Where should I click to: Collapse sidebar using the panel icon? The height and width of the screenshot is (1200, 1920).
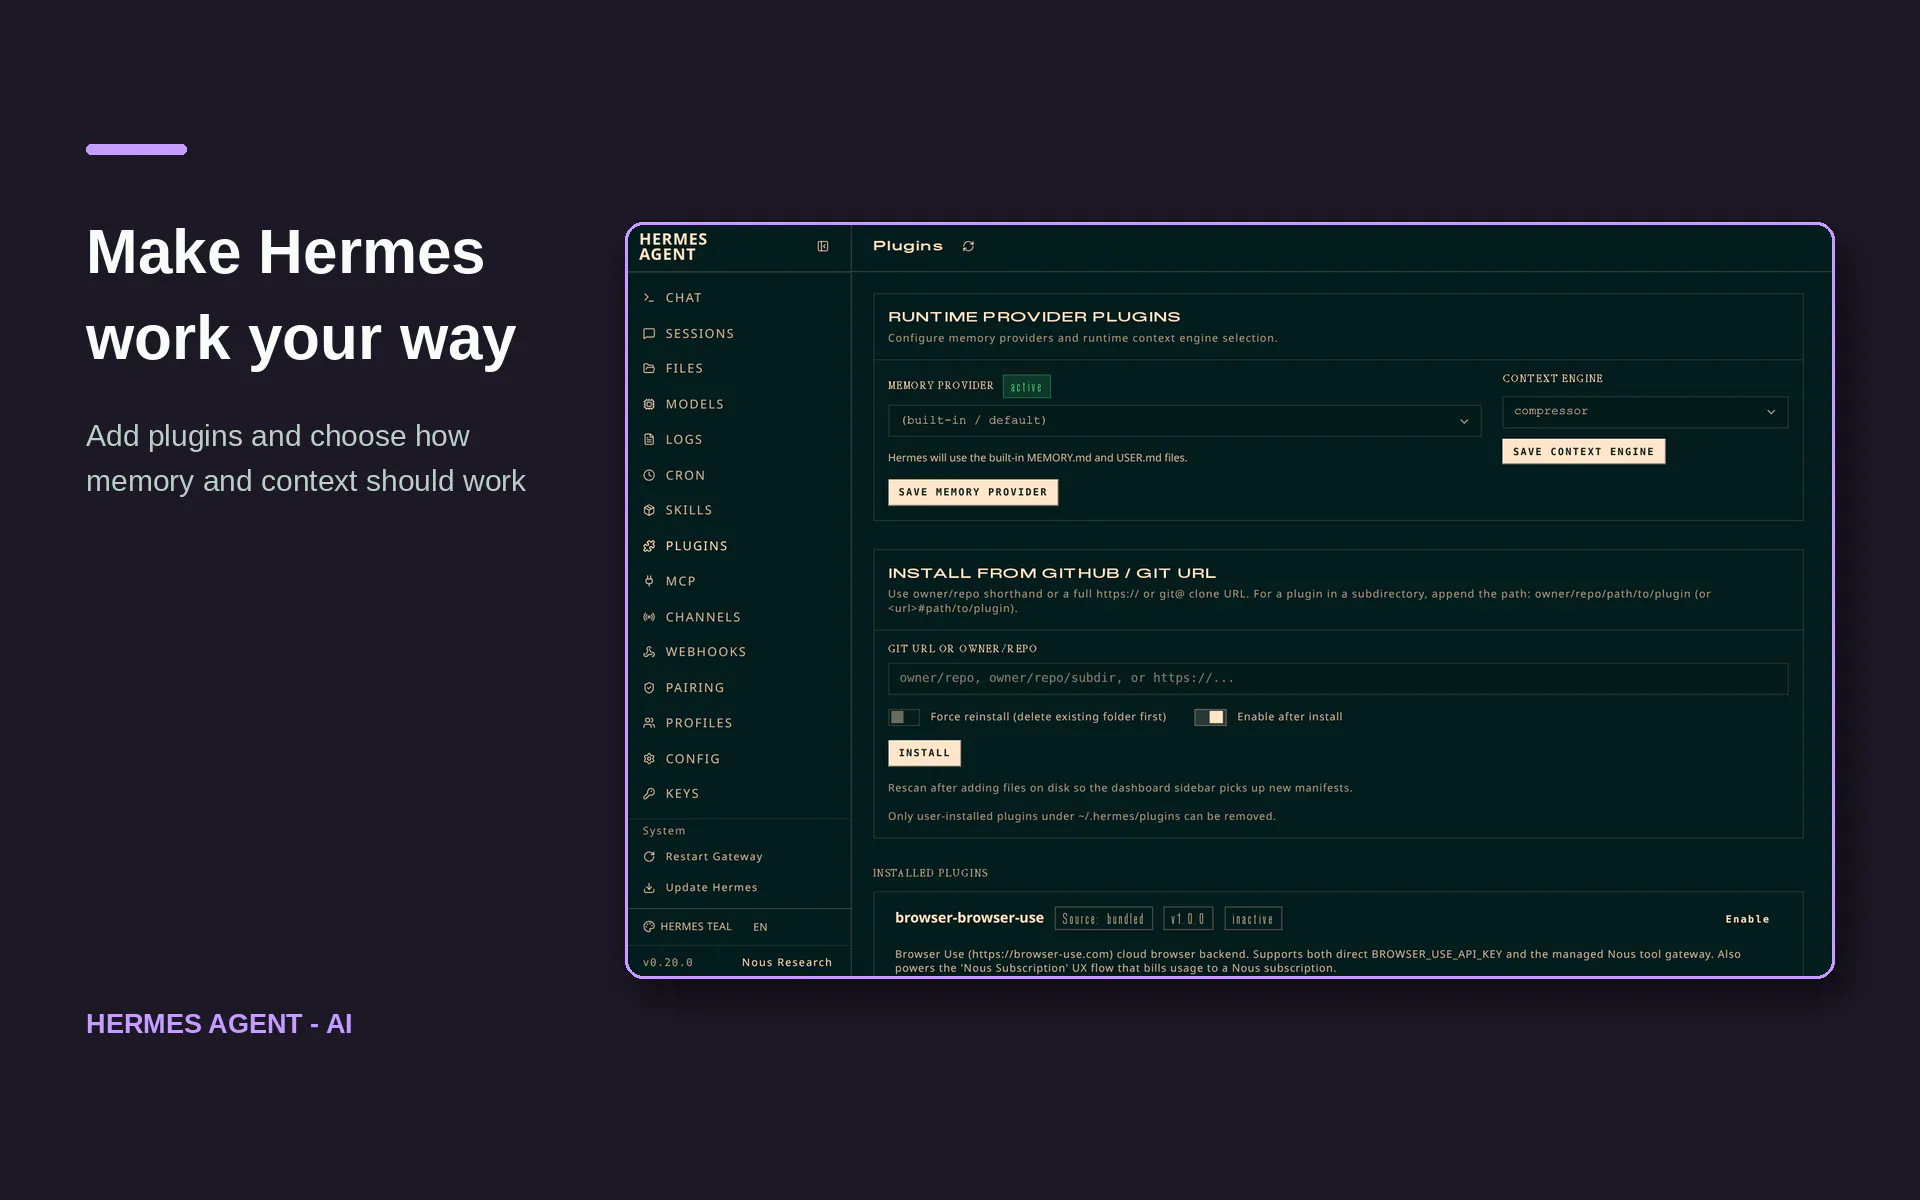point(823,247)
